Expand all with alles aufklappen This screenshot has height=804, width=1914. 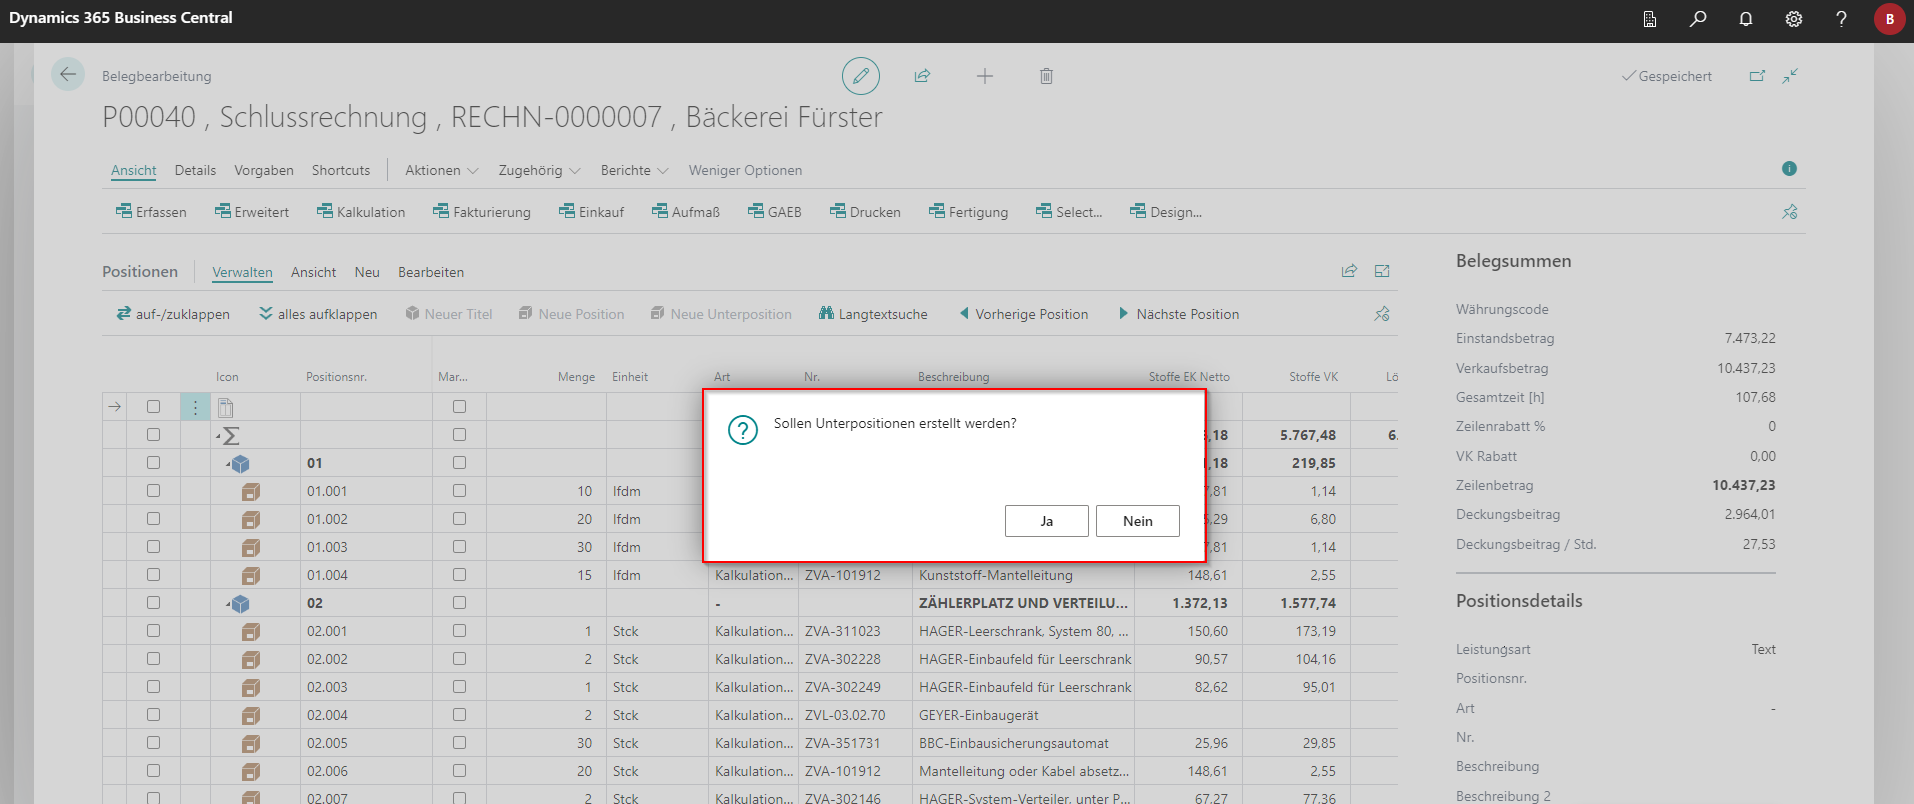[318, 314]
